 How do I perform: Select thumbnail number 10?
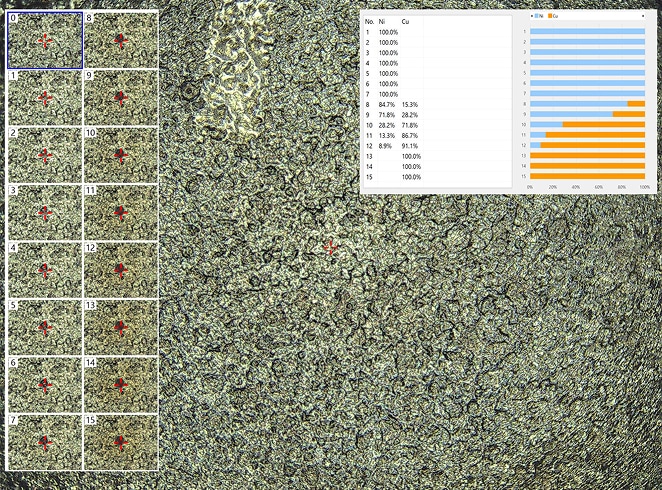[120, 155]
